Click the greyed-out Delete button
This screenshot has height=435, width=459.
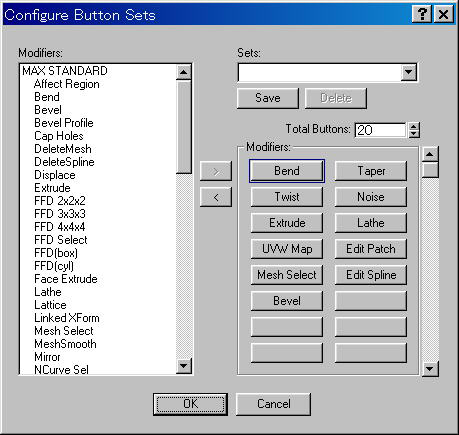pyautogui.click(x=336, y=98)
